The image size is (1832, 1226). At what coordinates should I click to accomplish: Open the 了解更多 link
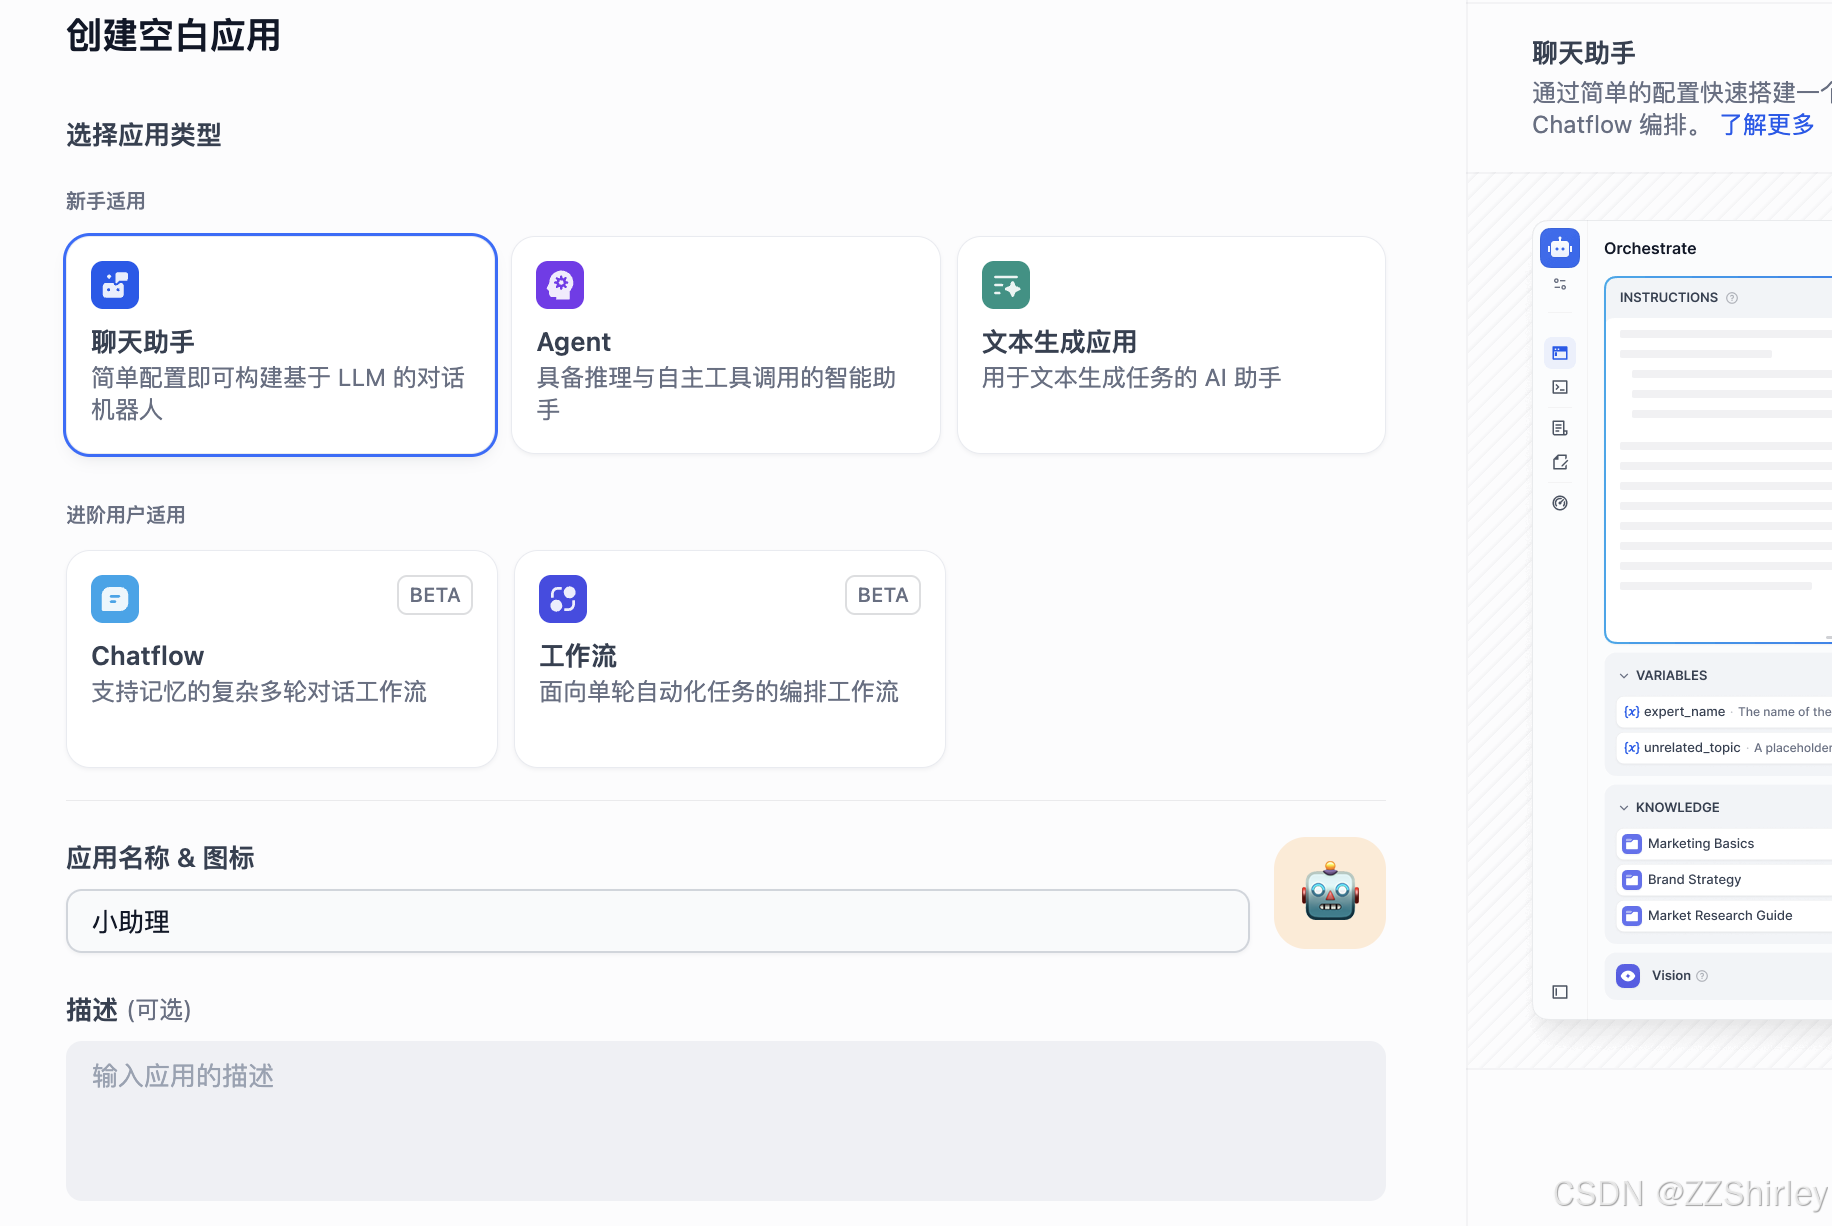[x=1766, y=124]
